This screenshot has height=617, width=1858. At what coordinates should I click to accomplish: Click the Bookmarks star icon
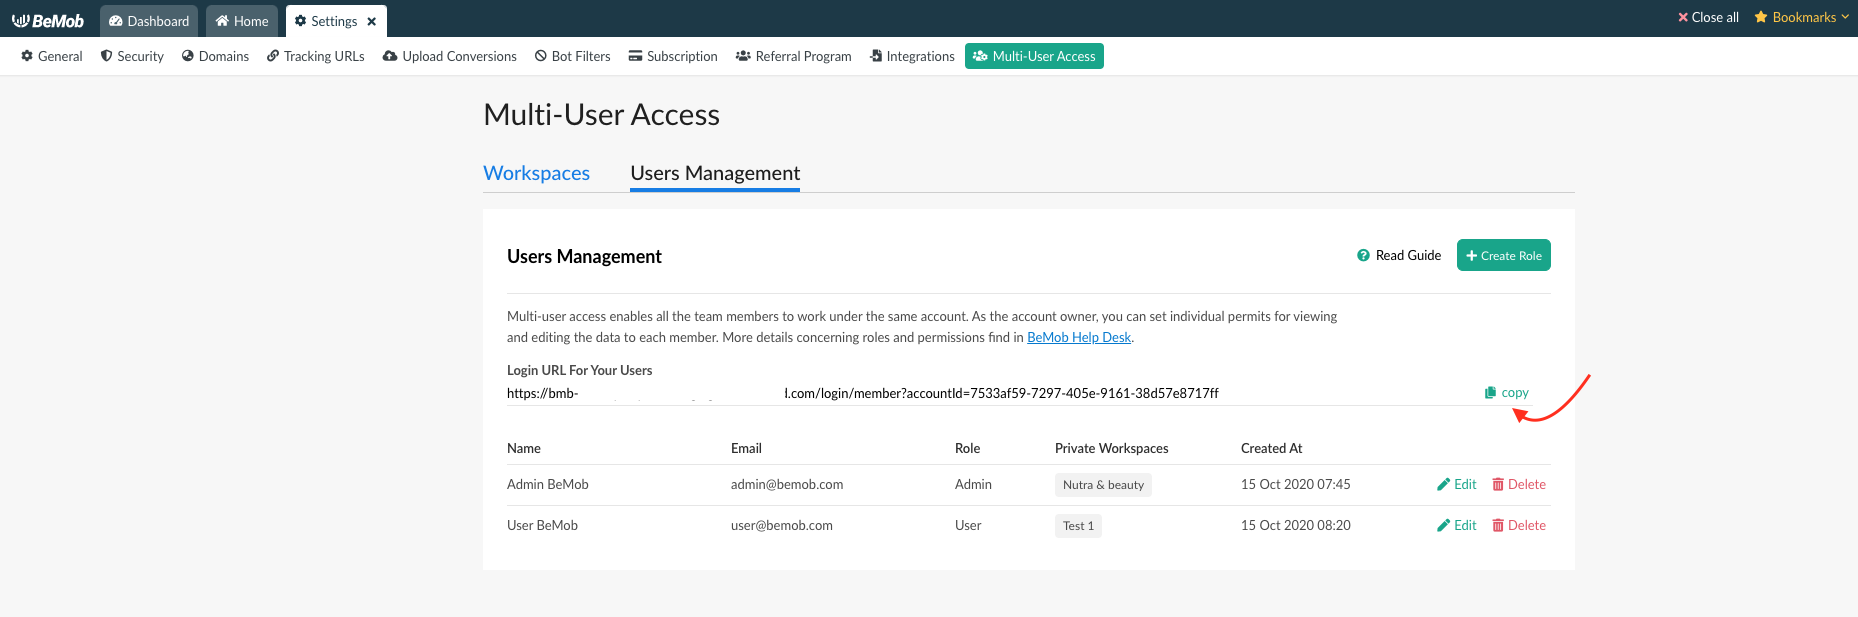(1761, 17)
